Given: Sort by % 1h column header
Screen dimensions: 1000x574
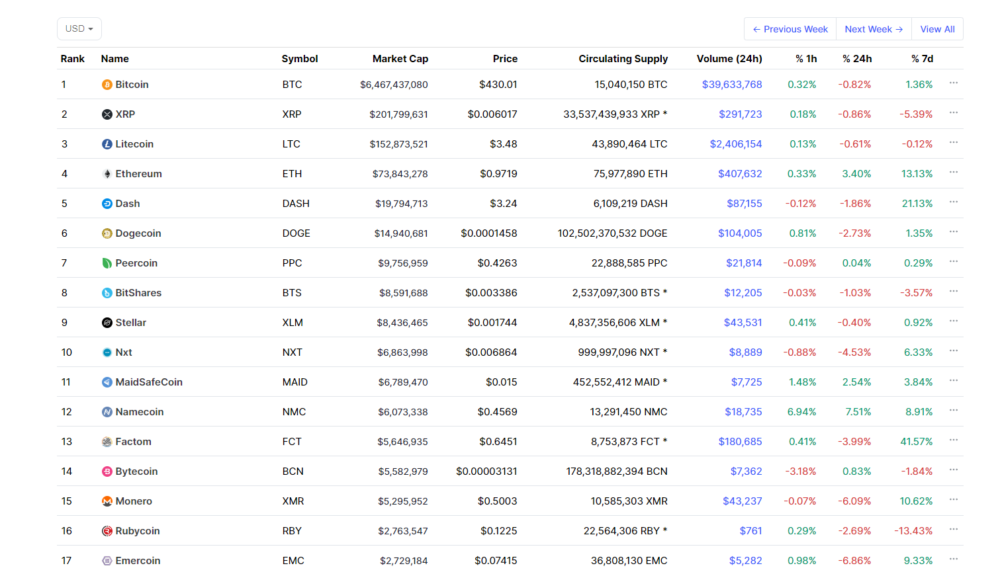Looking at the screenshot, I should 806,59.
